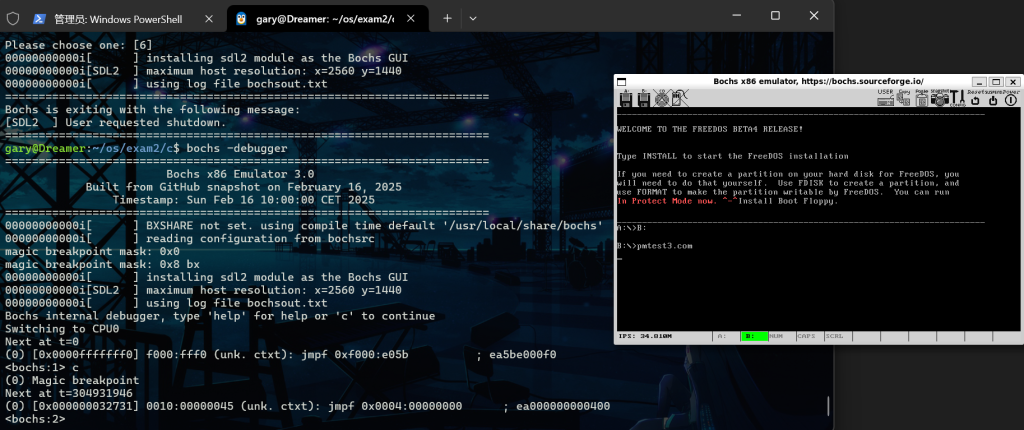The image size is (1024, 430).
Task: Close the Windows PowerShell tab
Action: tap(206, 18)
